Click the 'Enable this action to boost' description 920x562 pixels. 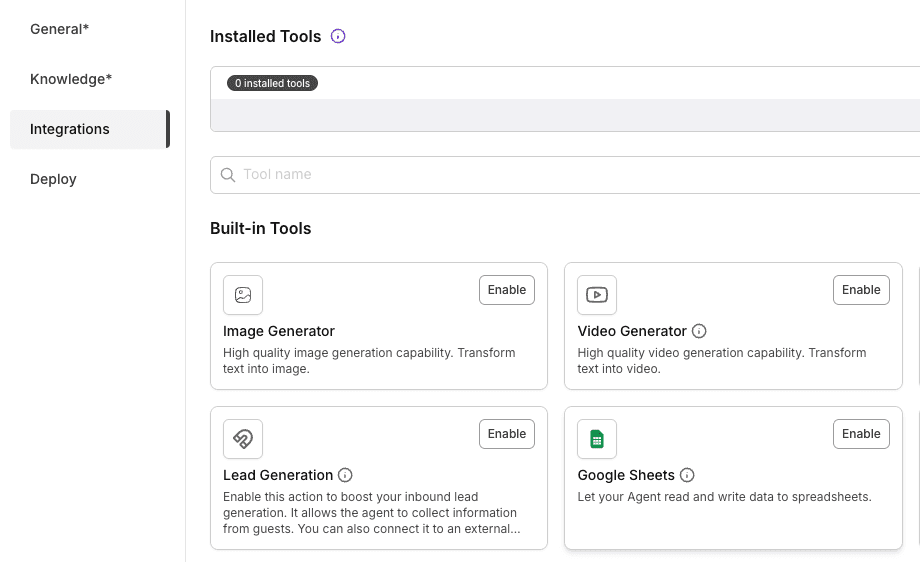coord(371,513)
